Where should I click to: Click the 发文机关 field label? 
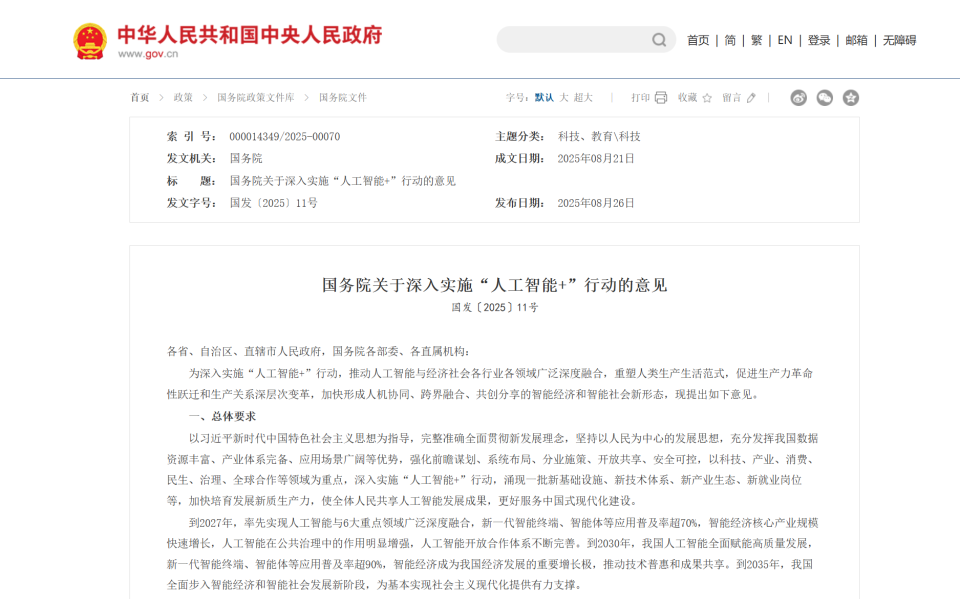pos(192,159)
